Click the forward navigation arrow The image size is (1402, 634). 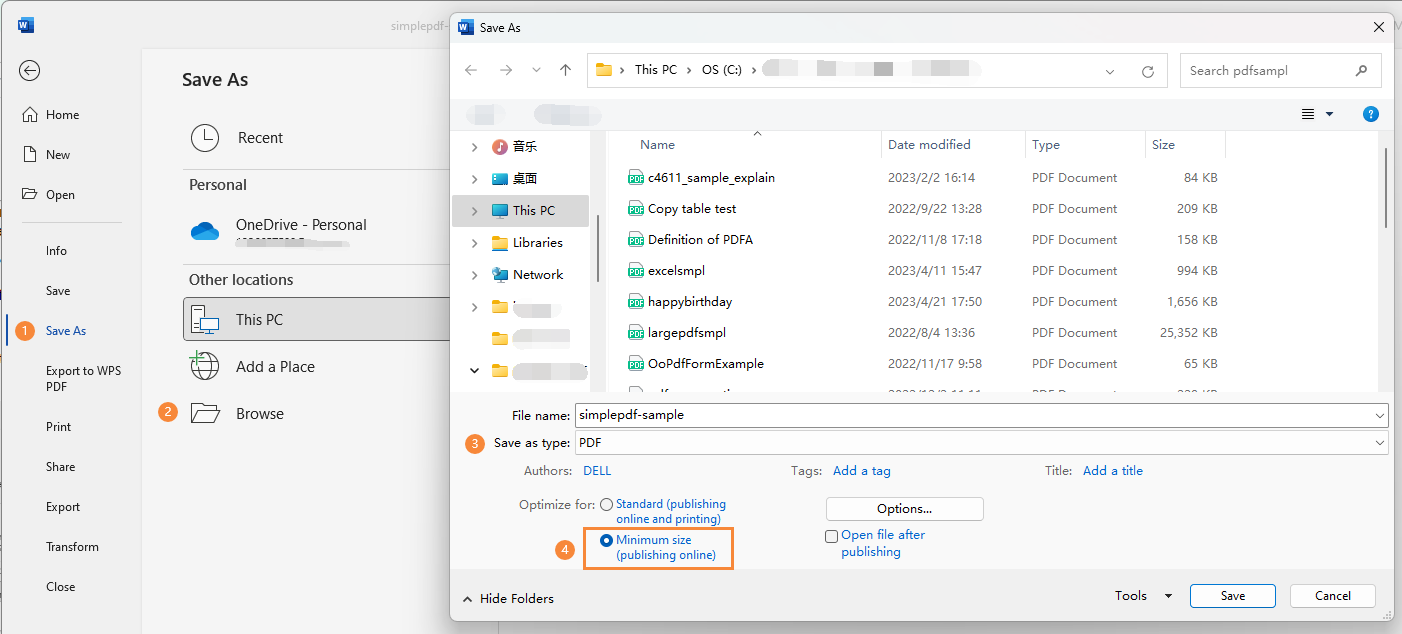tap(505, 69)
